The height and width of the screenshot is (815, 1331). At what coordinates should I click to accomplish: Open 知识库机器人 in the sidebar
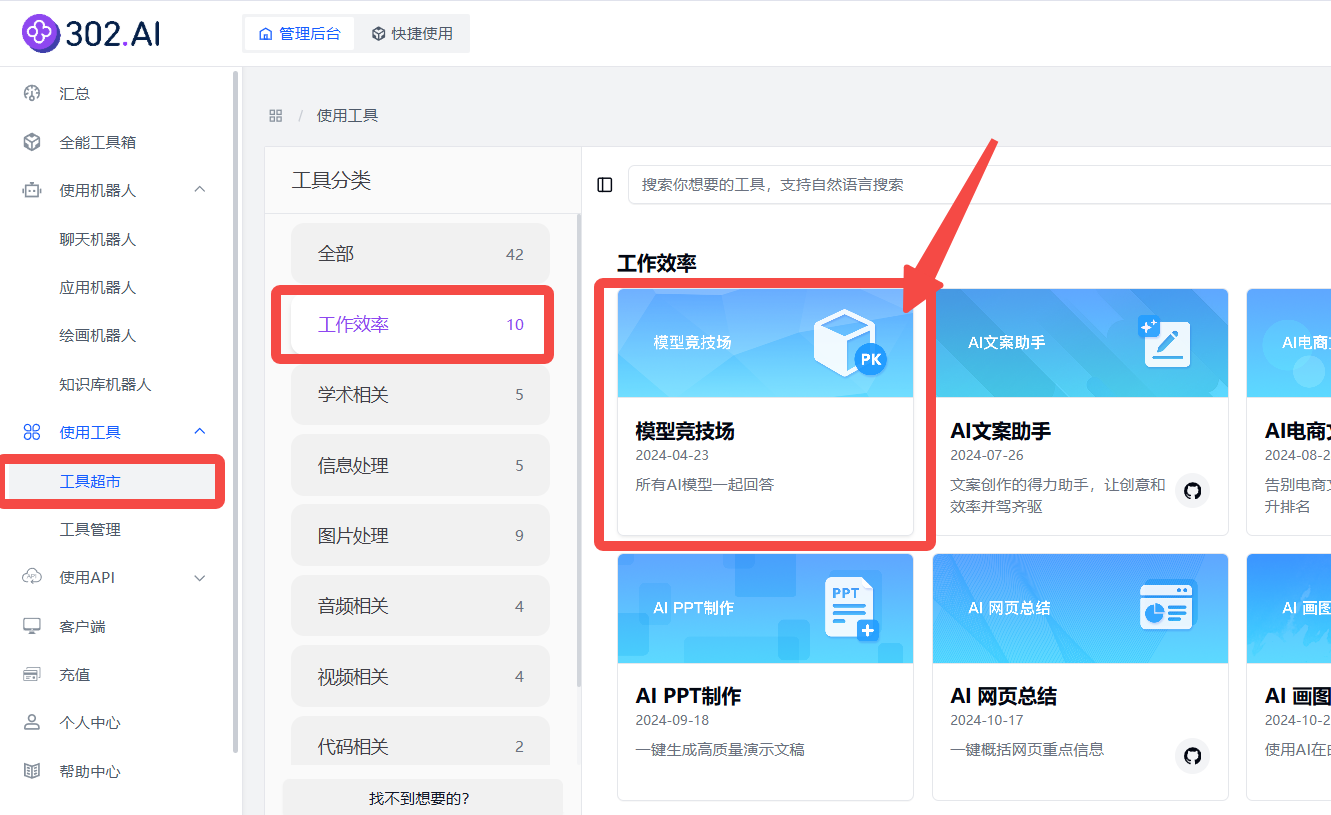coord(105,384)
